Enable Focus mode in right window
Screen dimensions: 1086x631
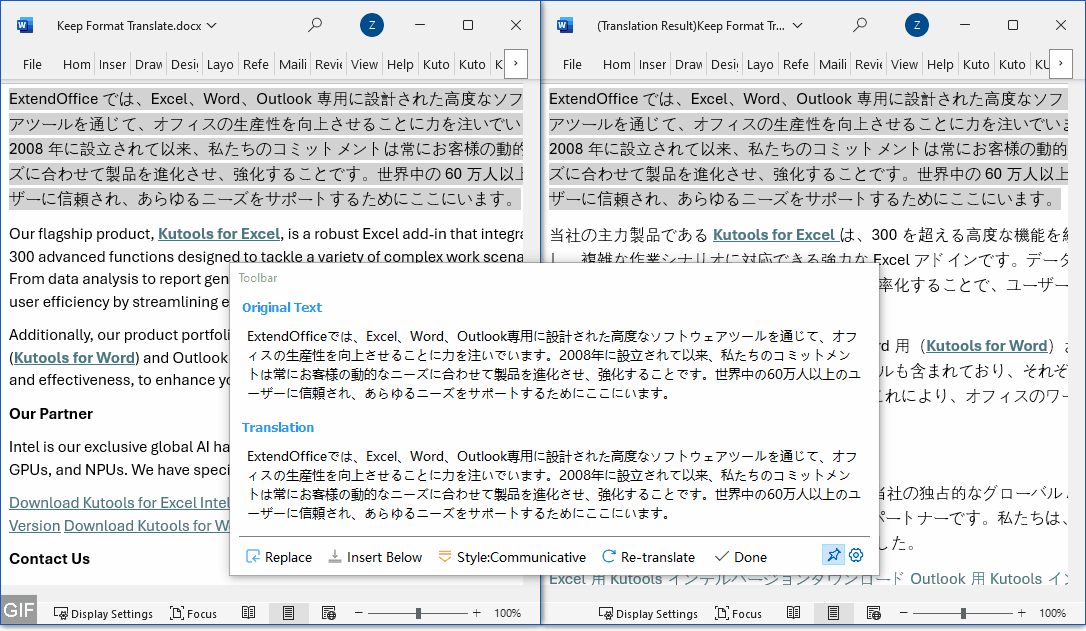(x=738, y=614)
